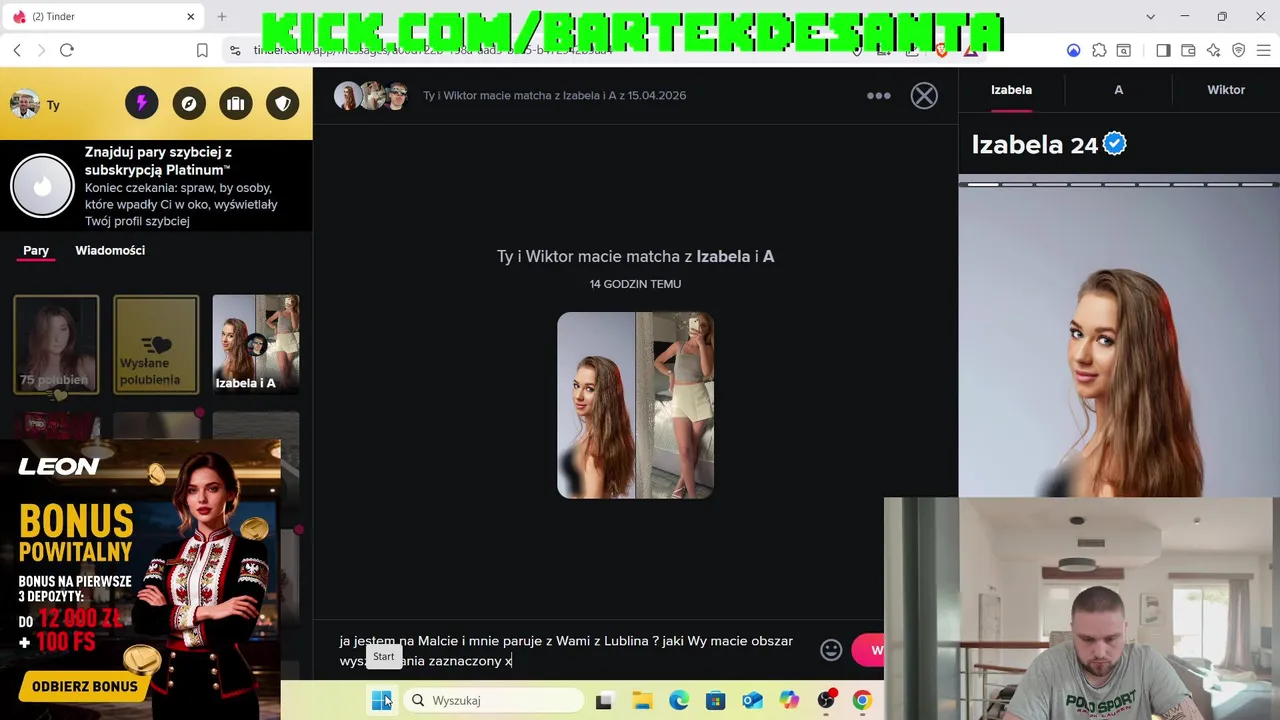Open the briefcase work mode icon

(236, 103)
